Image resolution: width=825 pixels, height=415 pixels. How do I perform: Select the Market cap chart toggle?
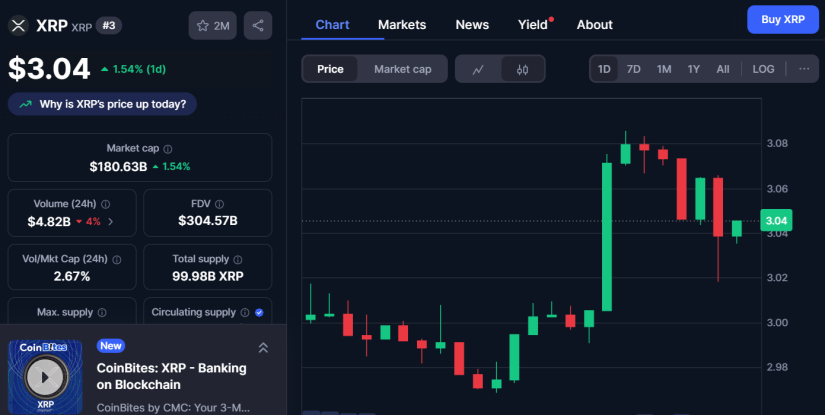coord(403,69)
